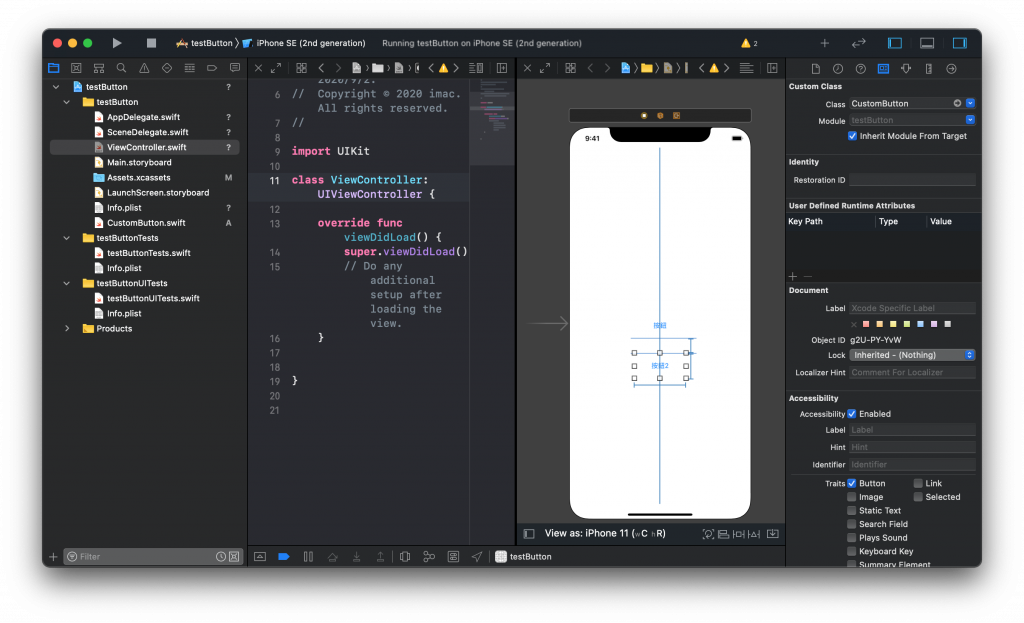Show the History inspector
The image size is (1024, 623).
click(x=838, y=69)
